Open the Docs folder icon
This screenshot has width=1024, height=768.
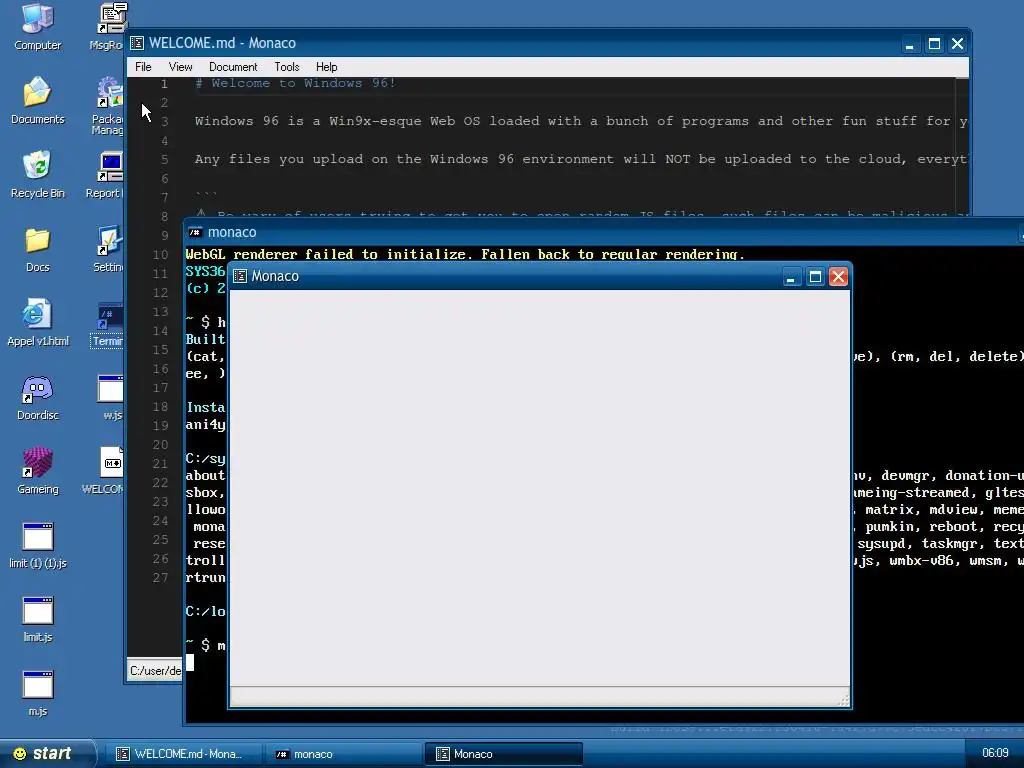pos(37,249)
